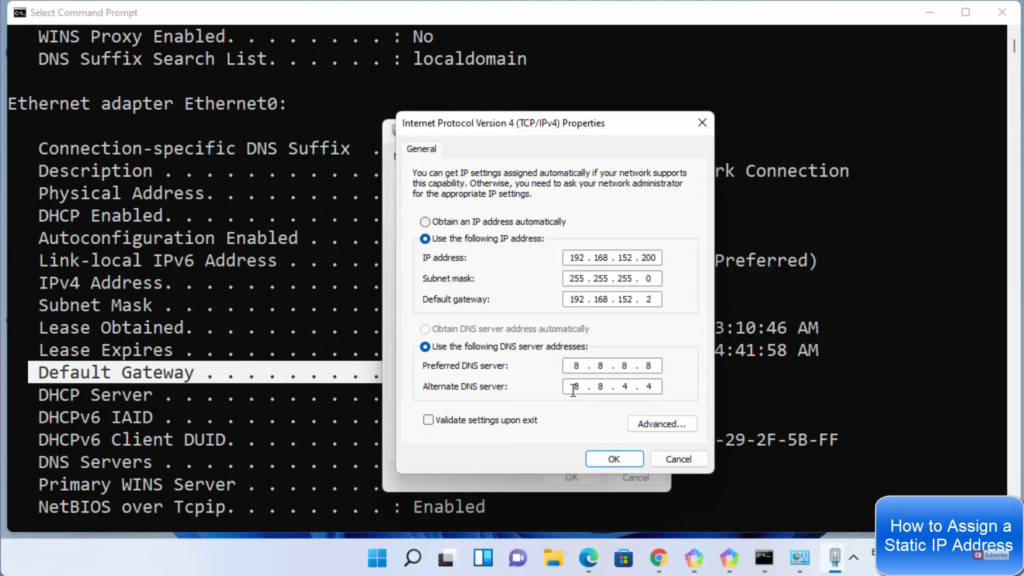Open the Widgets icon on the taskbar

click(483, 558)
